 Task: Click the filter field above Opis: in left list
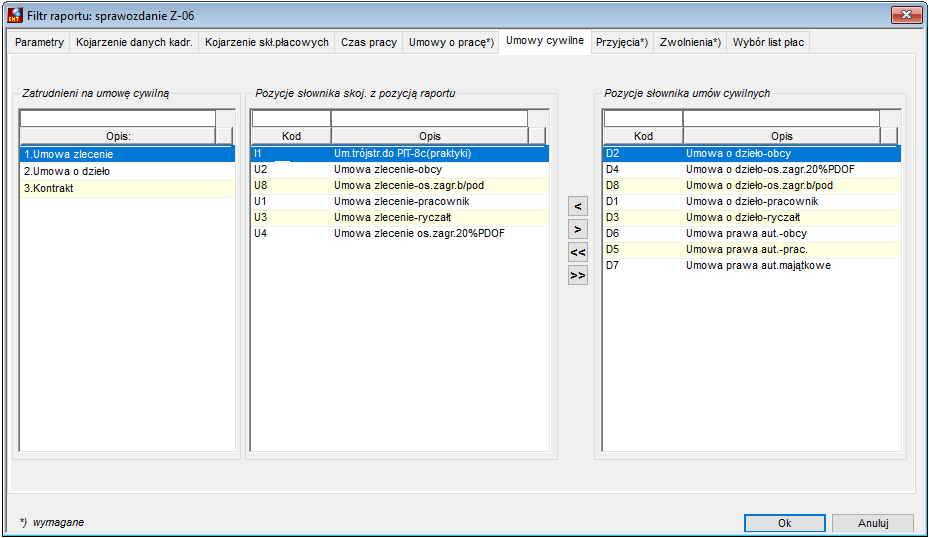pyautogui.click(x=118, y=119)
